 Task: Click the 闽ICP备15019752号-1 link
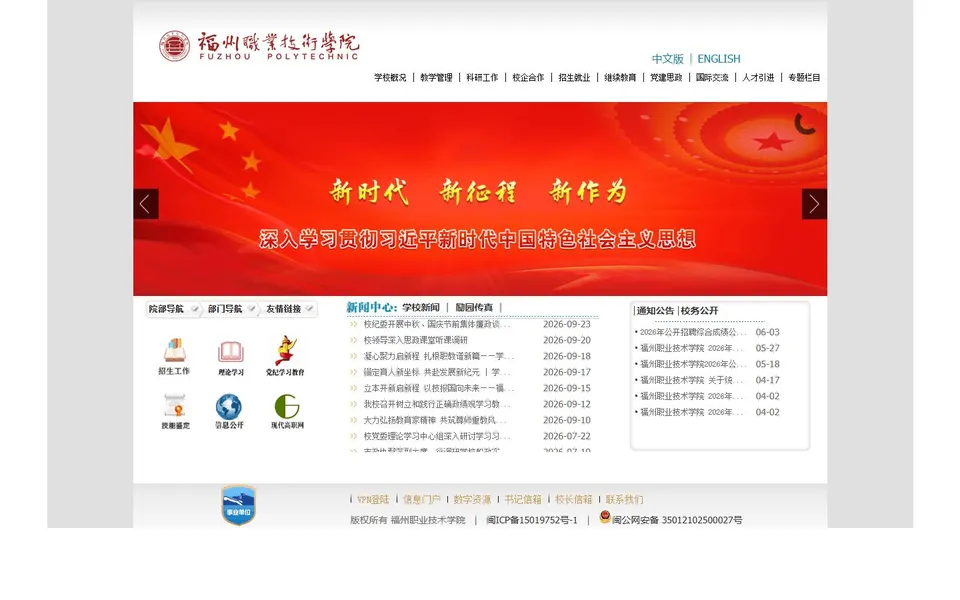click(531, 520)
